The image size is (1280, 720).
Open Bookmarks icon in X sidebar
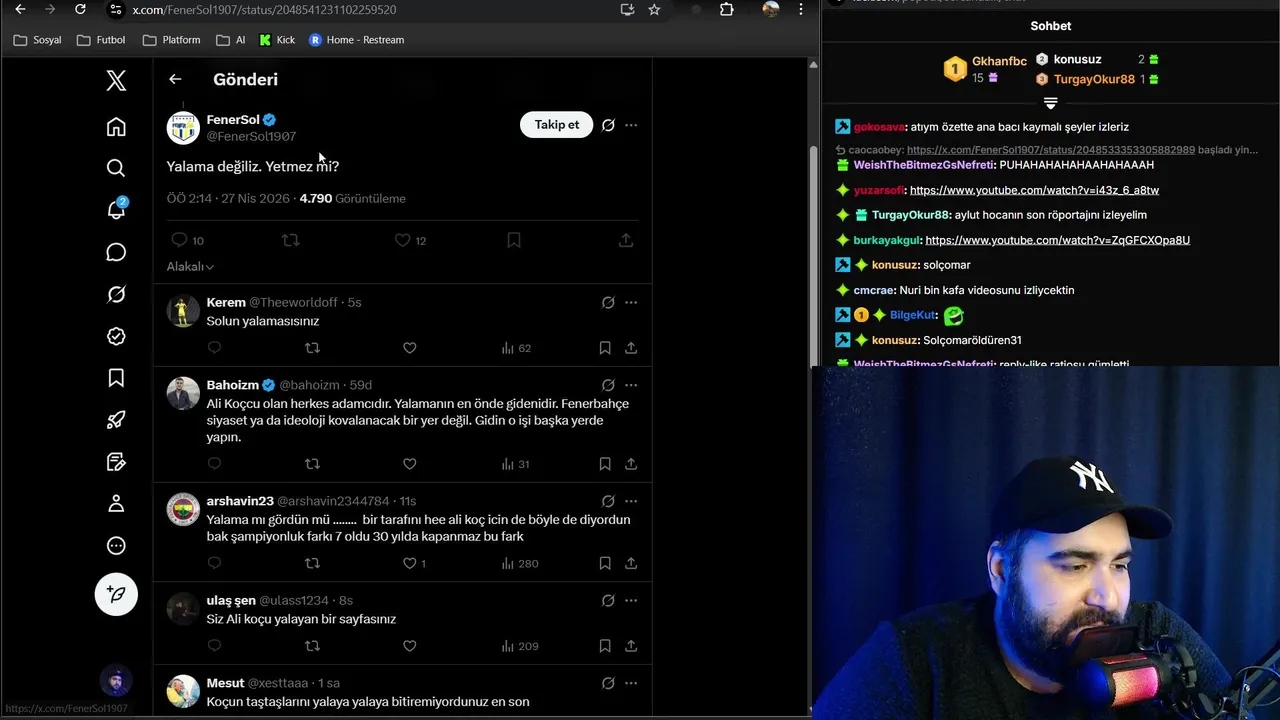(x=116, y=378)
